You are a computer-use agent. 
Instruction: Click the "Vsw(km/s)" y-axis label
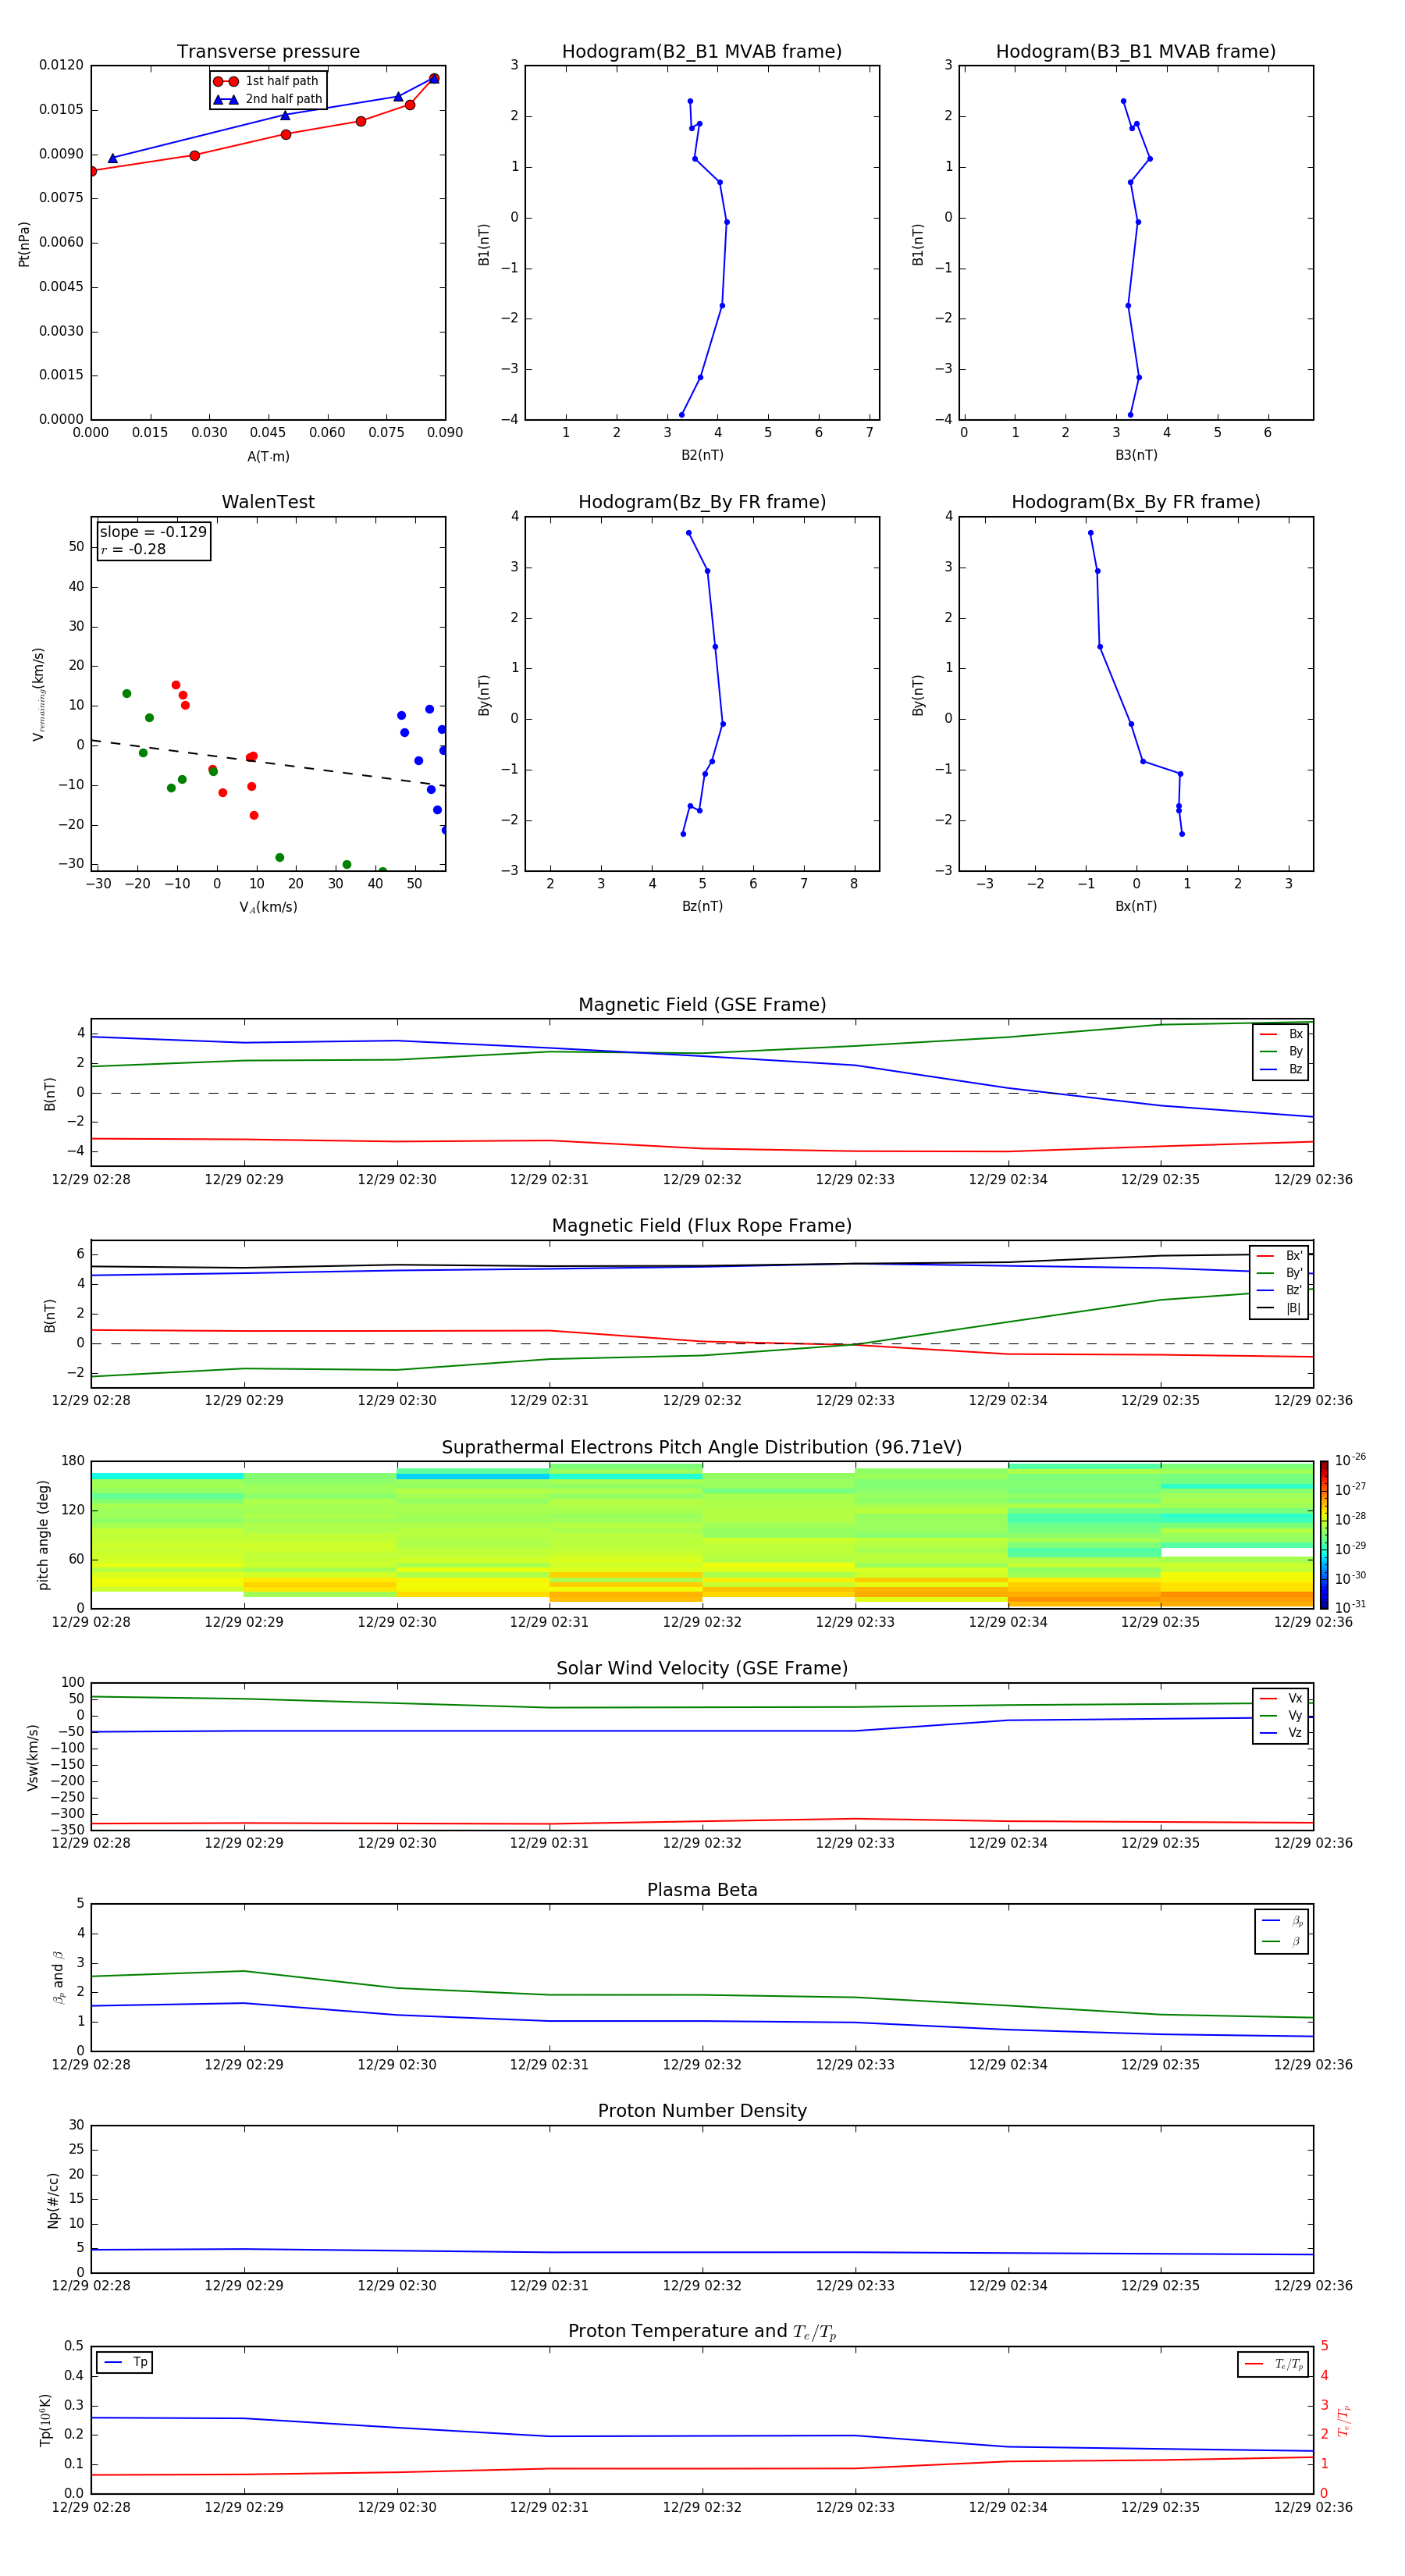(33, 1757)
